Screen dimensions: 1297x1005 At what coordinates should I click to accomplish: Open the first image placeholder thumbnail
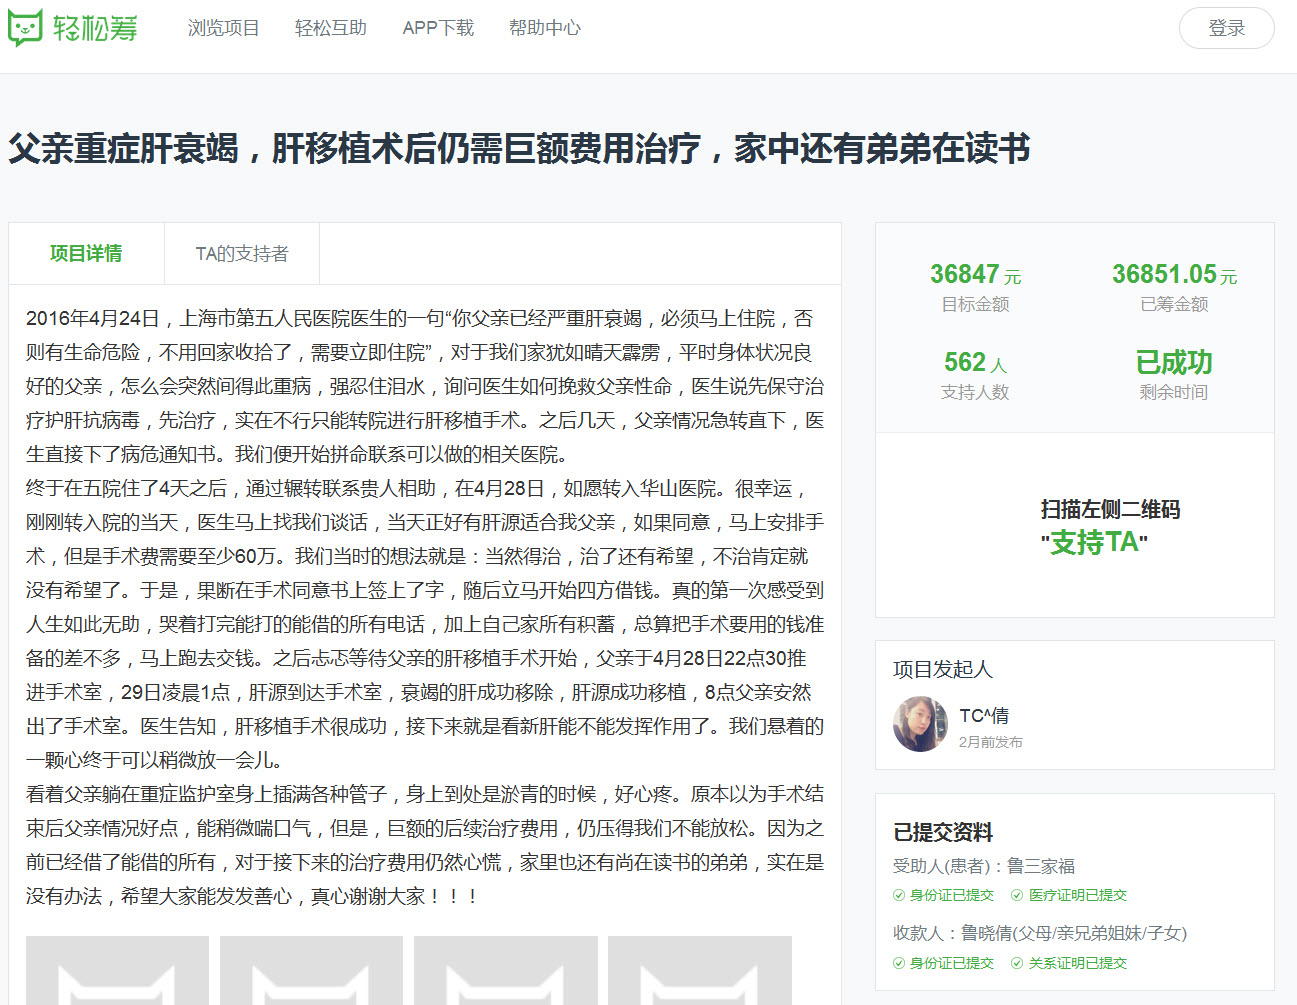(117, 970)
